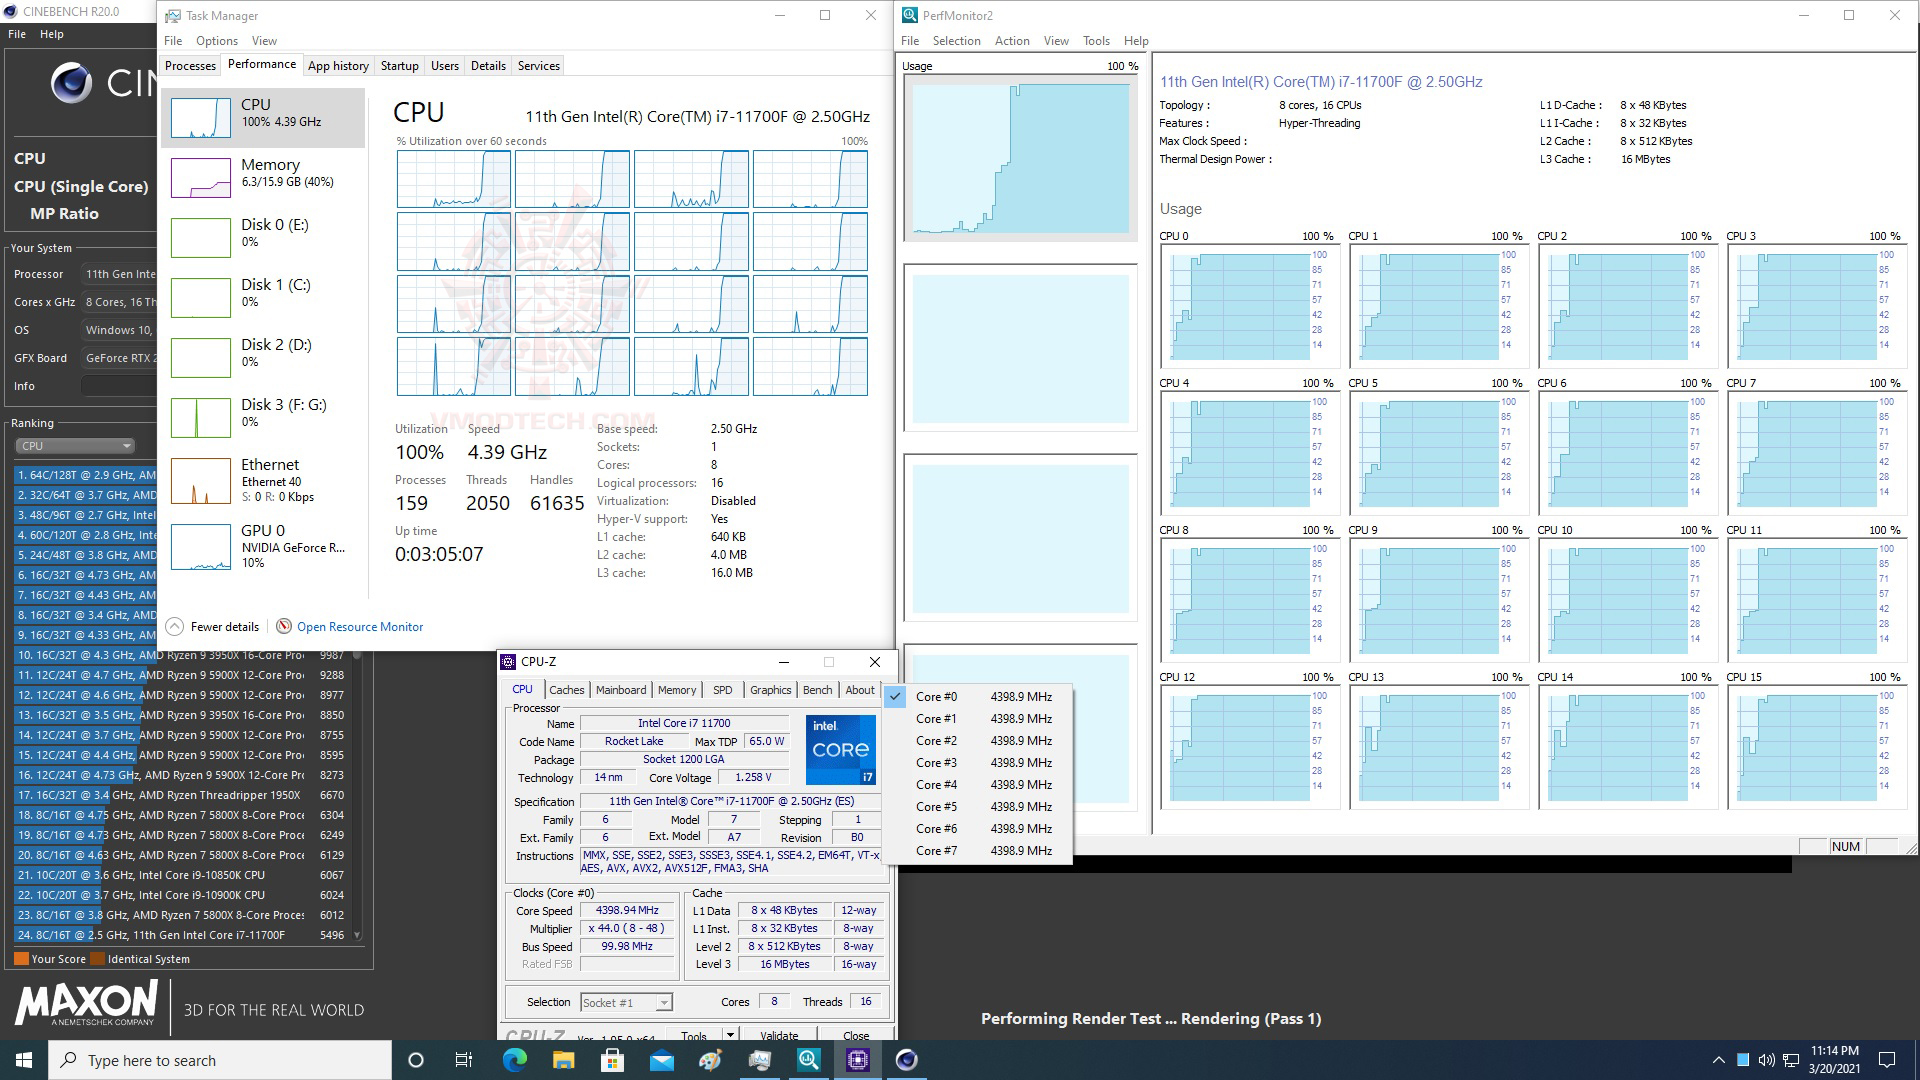1920x1080 pixels.
Task: Open Cortana from the taskbar
Action: 416,1060
